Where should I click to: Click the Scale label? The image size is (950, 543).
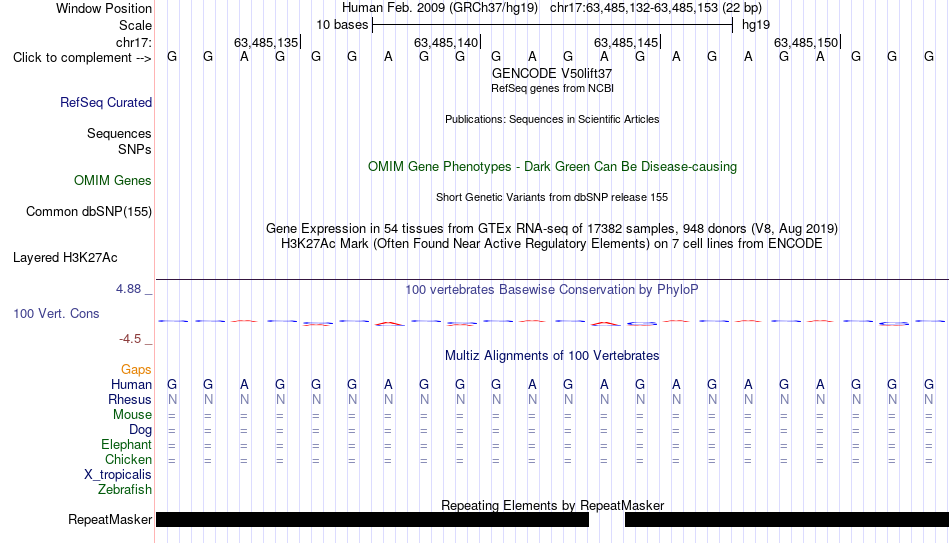(x=136, y=25)
